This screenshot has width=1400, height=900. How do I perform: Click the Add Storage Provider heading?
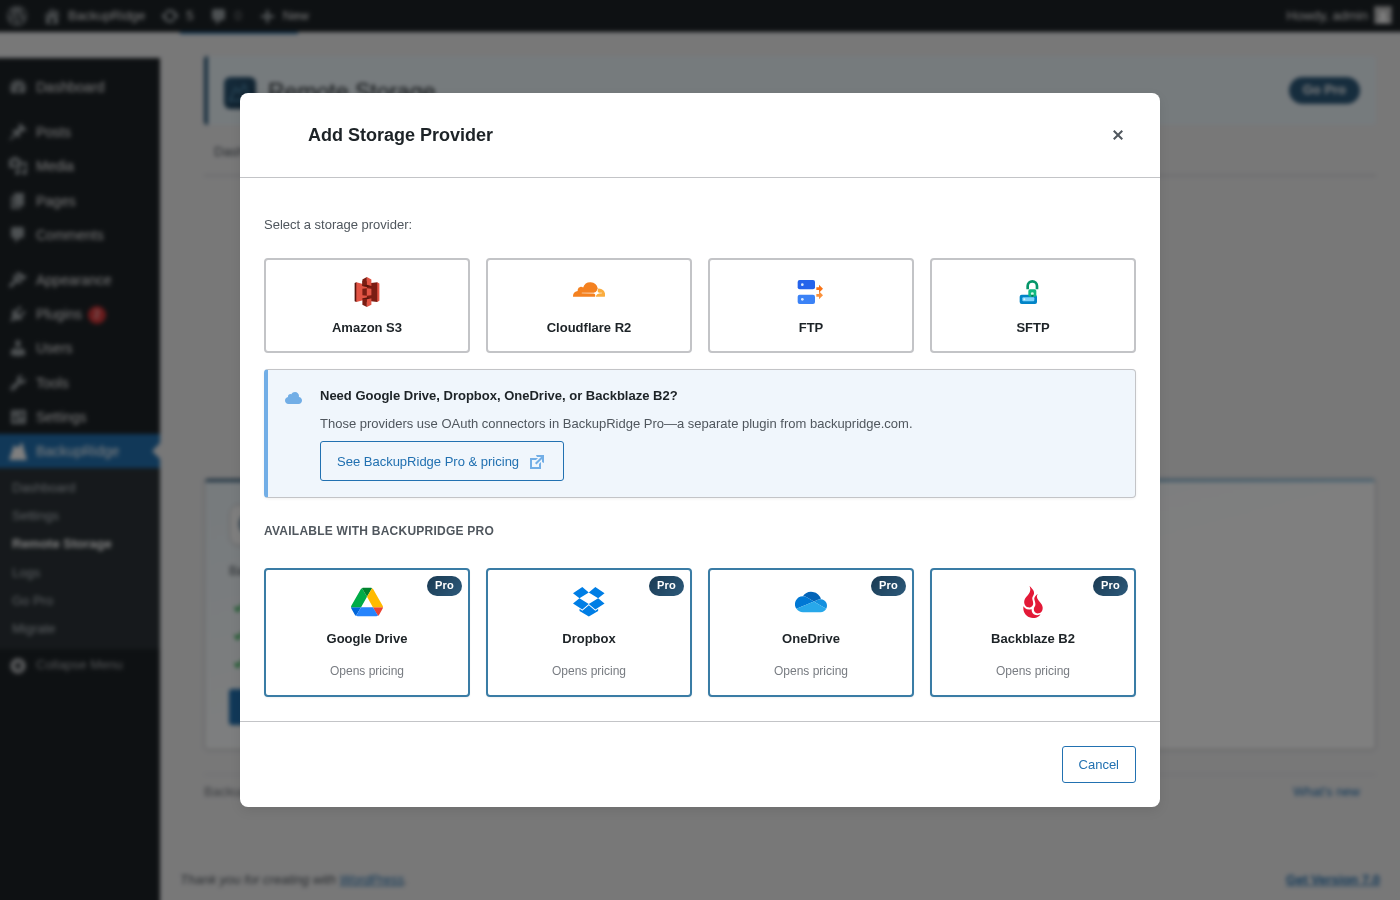(400, 135)
